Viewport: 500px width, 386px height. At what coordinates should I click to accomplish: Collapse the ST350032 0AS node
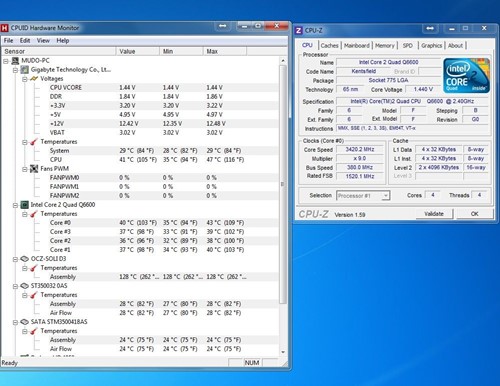click(15, 286)
